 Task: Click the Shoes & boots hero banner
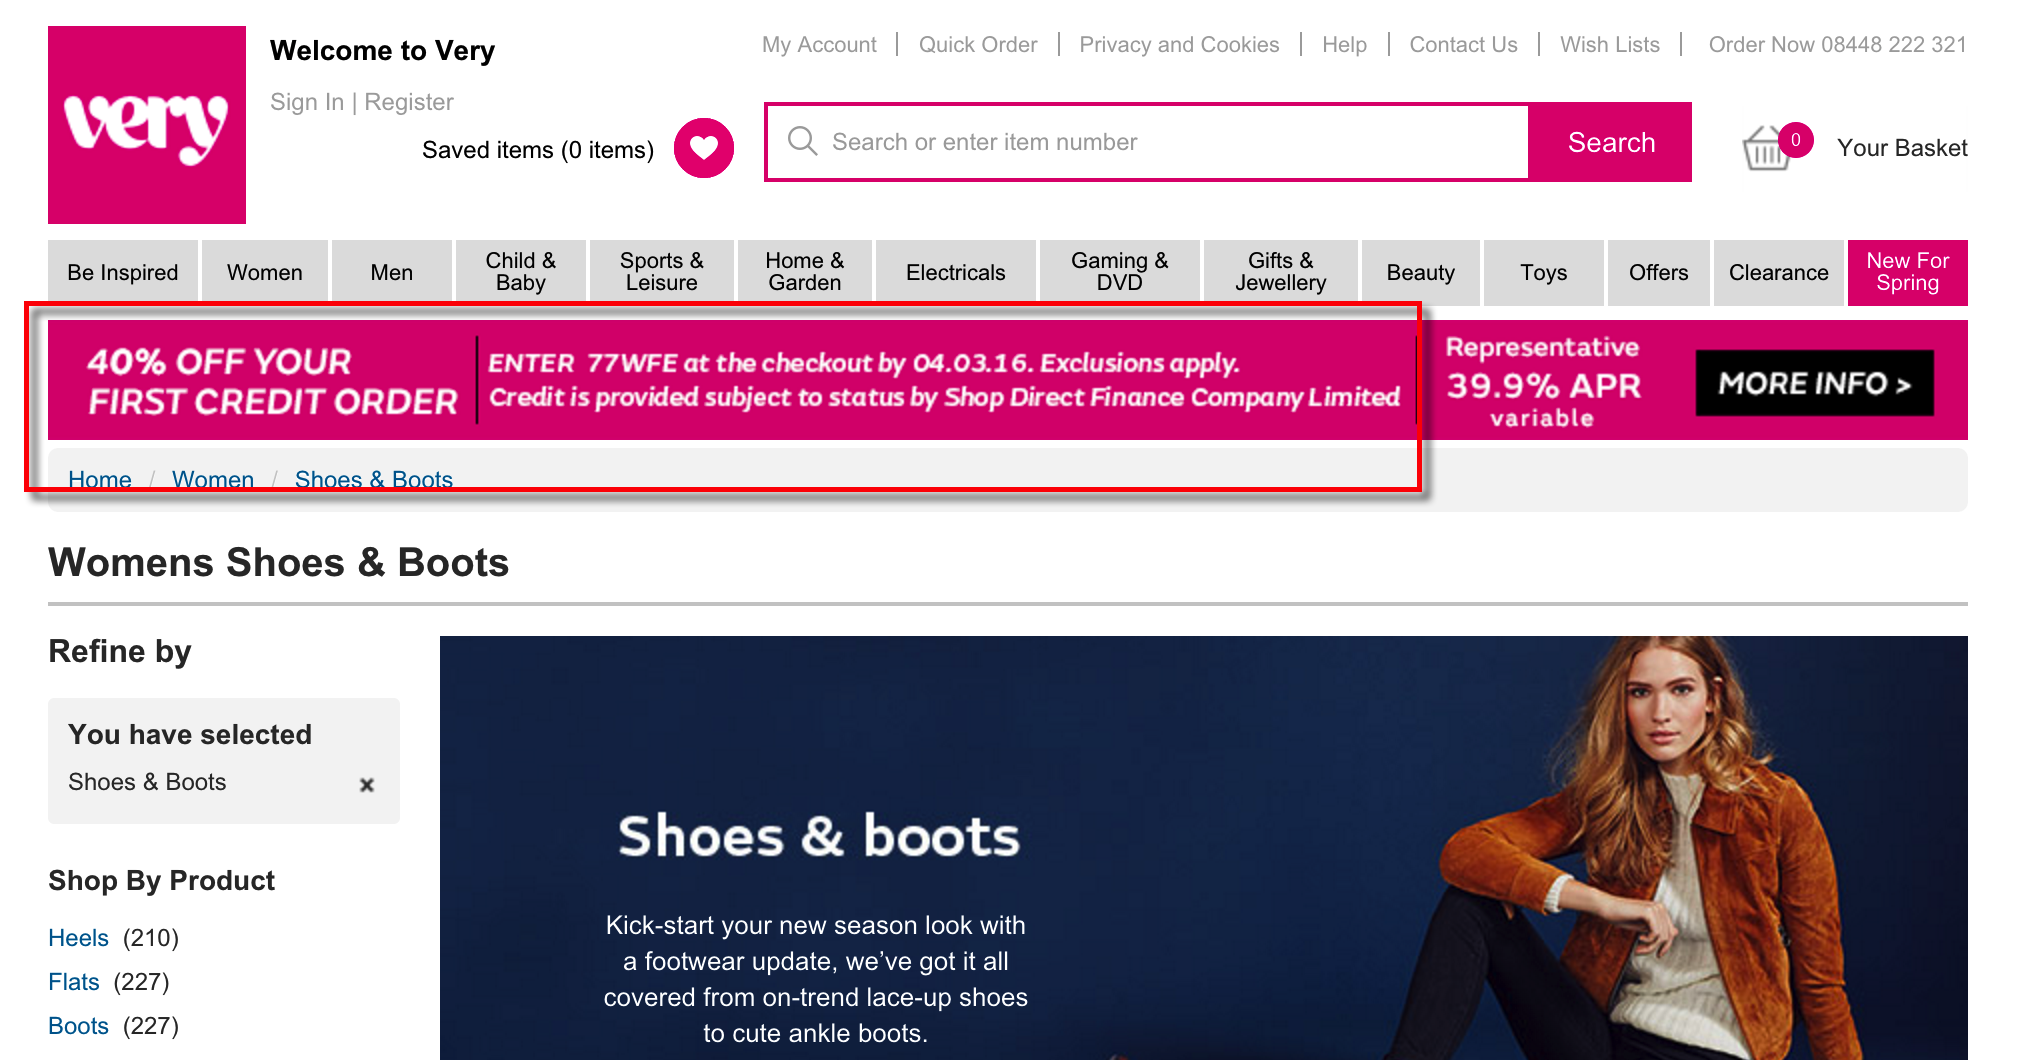1203,848
